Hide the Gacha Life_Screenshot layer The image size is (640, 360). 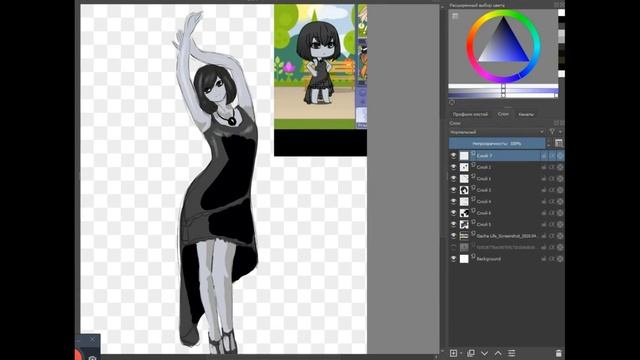(453, 236)
